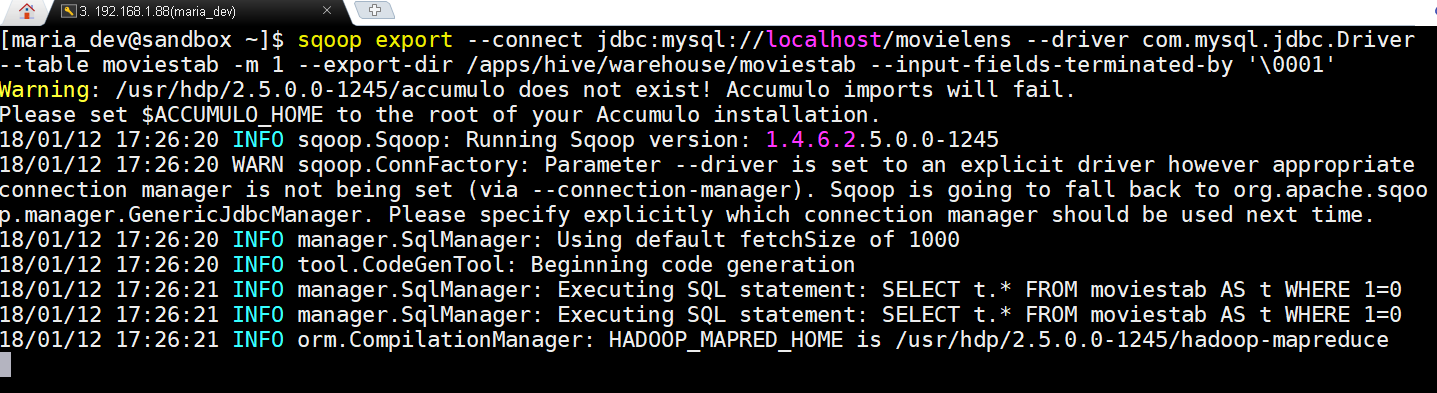The width and height of the screenshot is (1437, 393).
Task: Open the home tab with house icon
Action: click(24, 12)
